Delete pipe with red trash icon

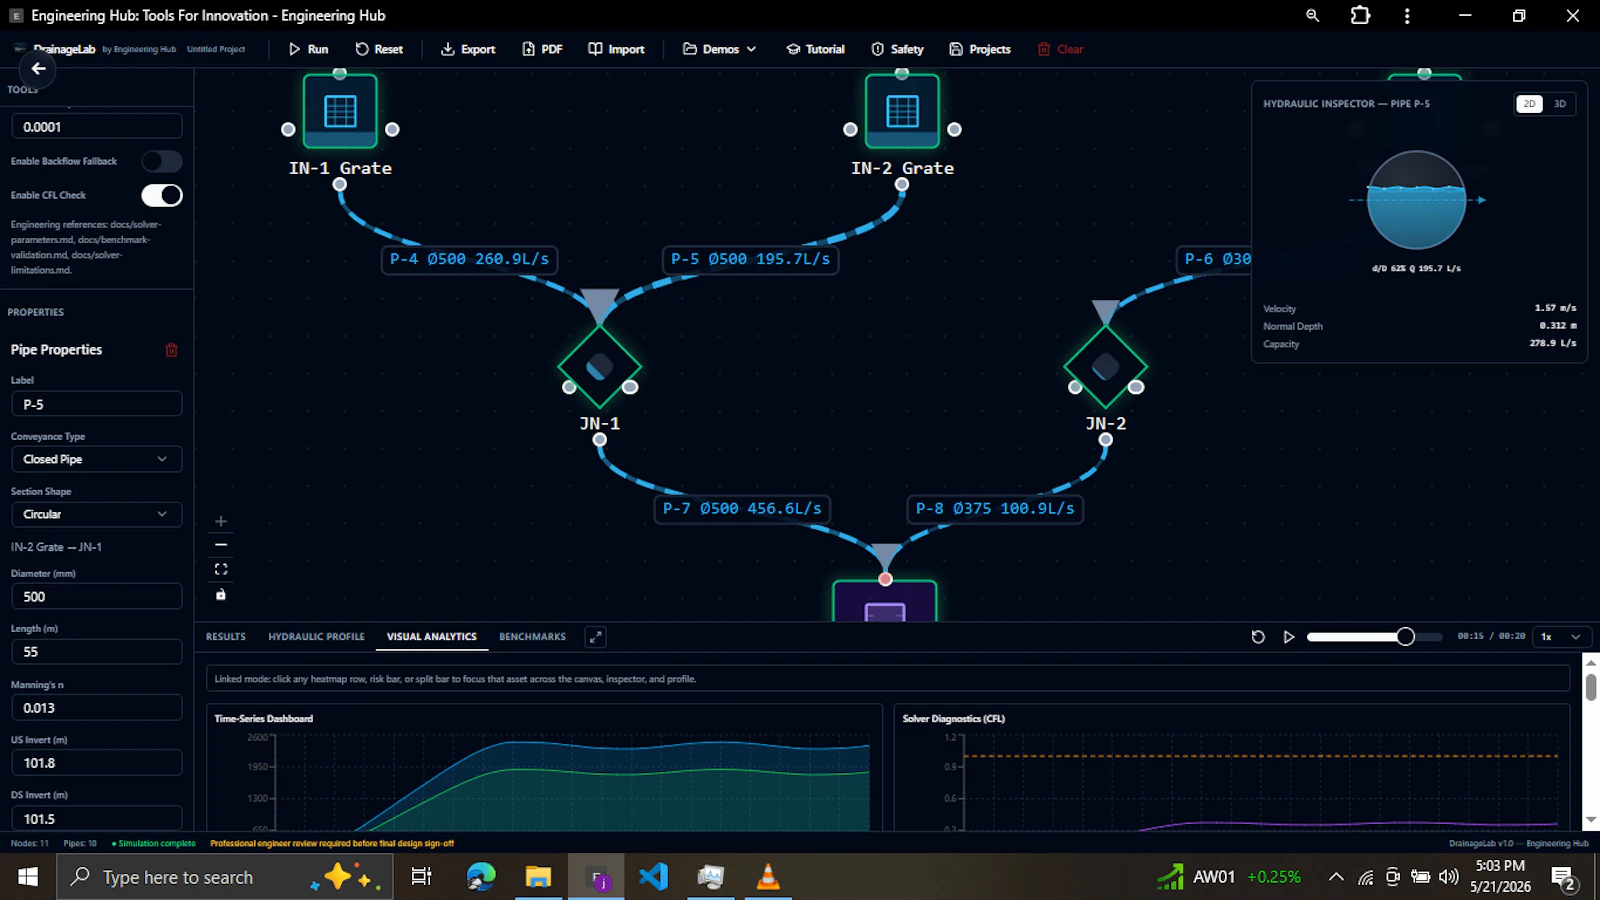171,350
